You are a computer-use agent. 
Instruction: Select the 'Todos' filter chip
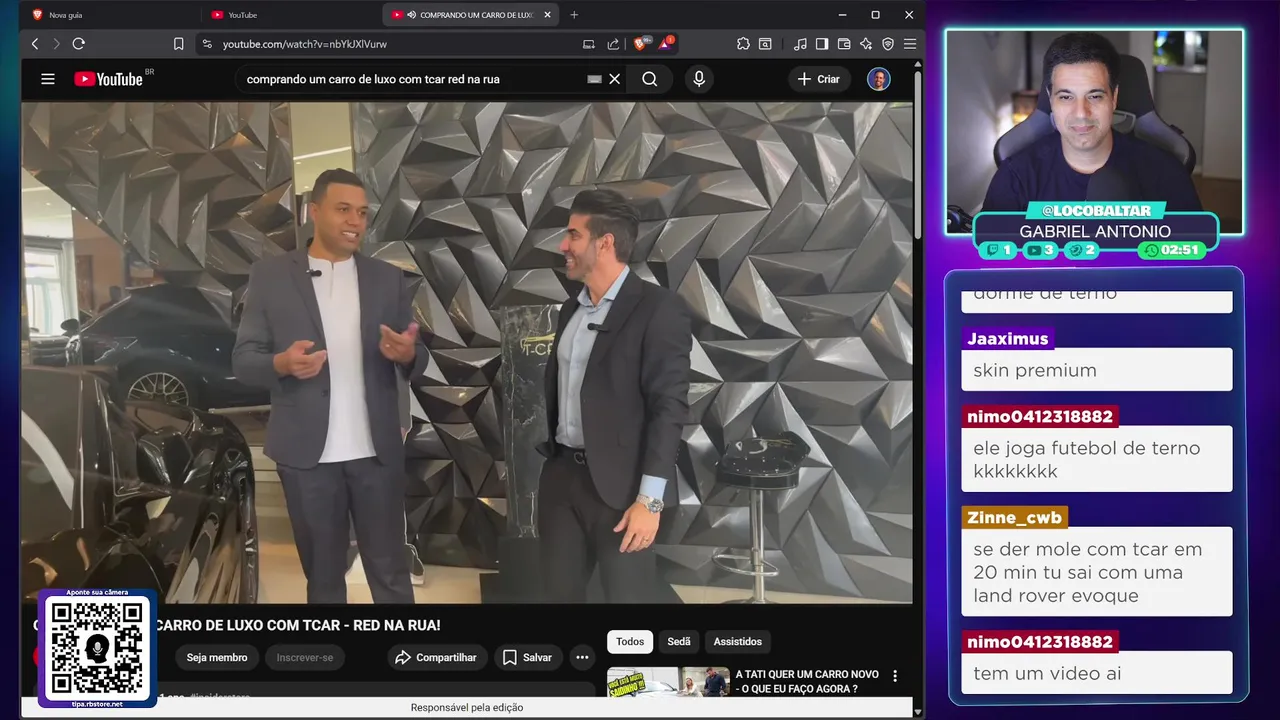630,641
